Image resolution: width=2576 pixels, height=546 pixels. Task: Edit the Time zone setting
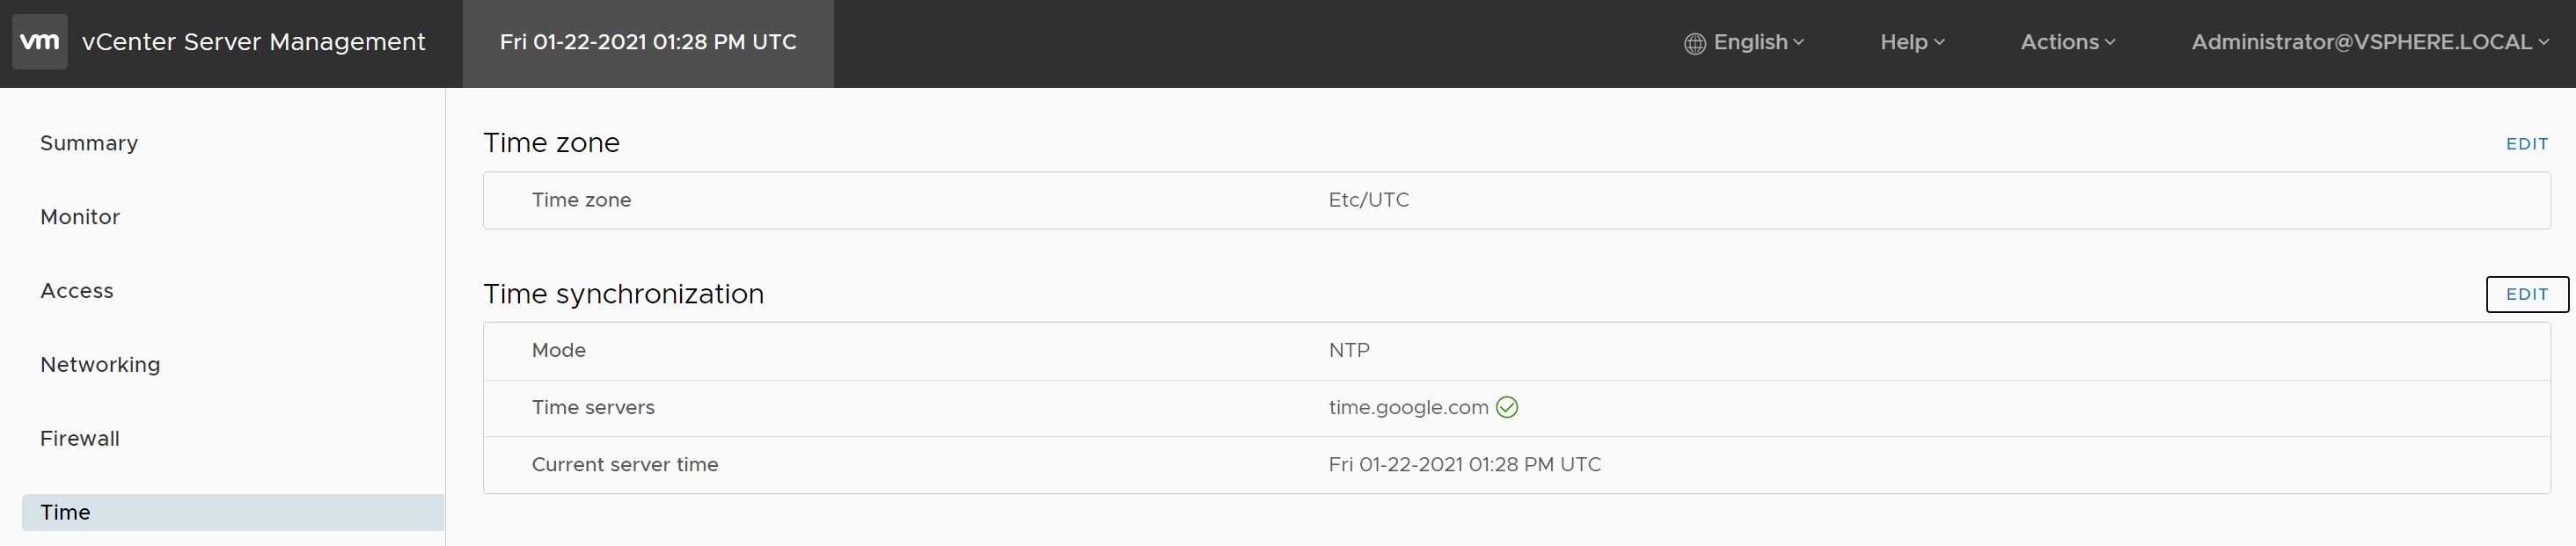click(2526, 144)
